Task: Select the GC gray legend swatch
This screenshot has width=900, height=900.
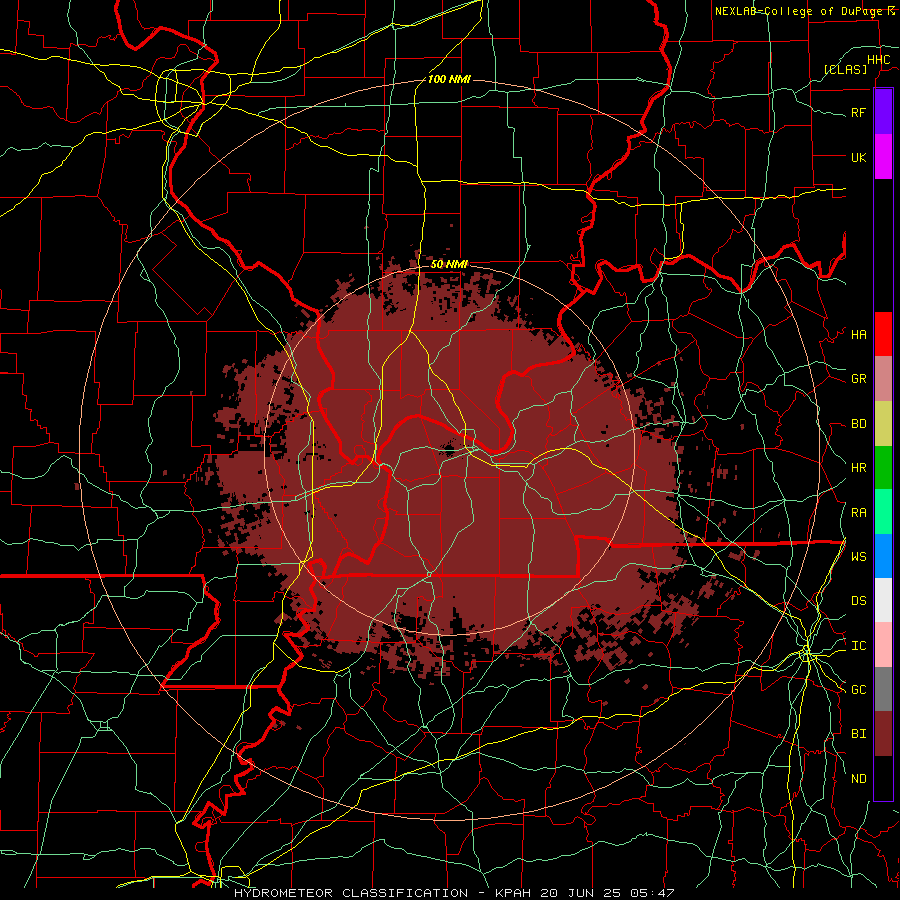Action: (883, 689)
